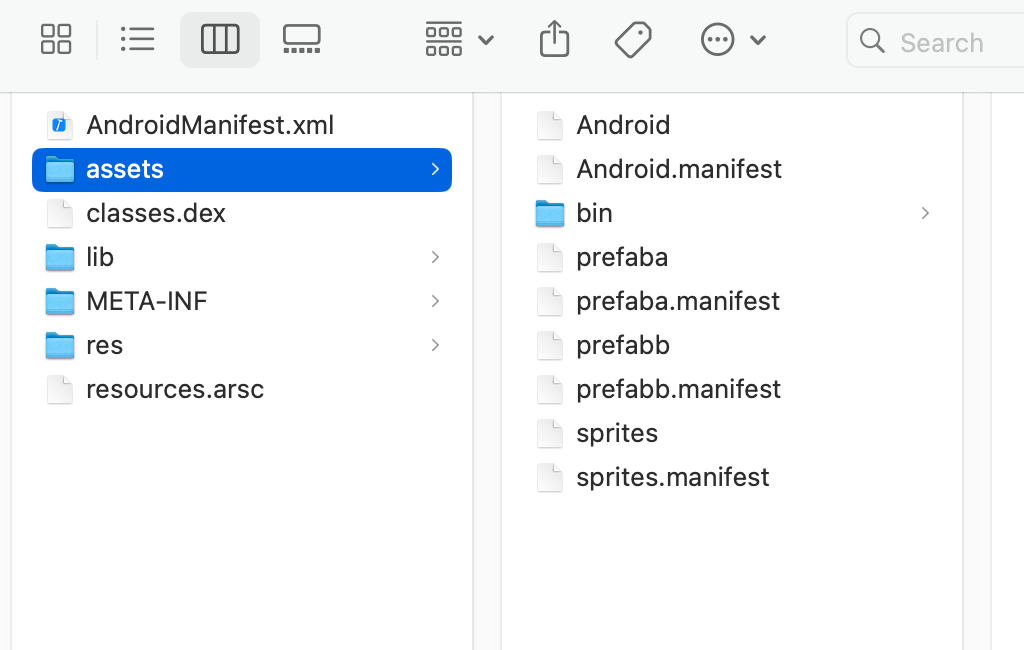Open the Group By dropdown

tap(459, 40)
